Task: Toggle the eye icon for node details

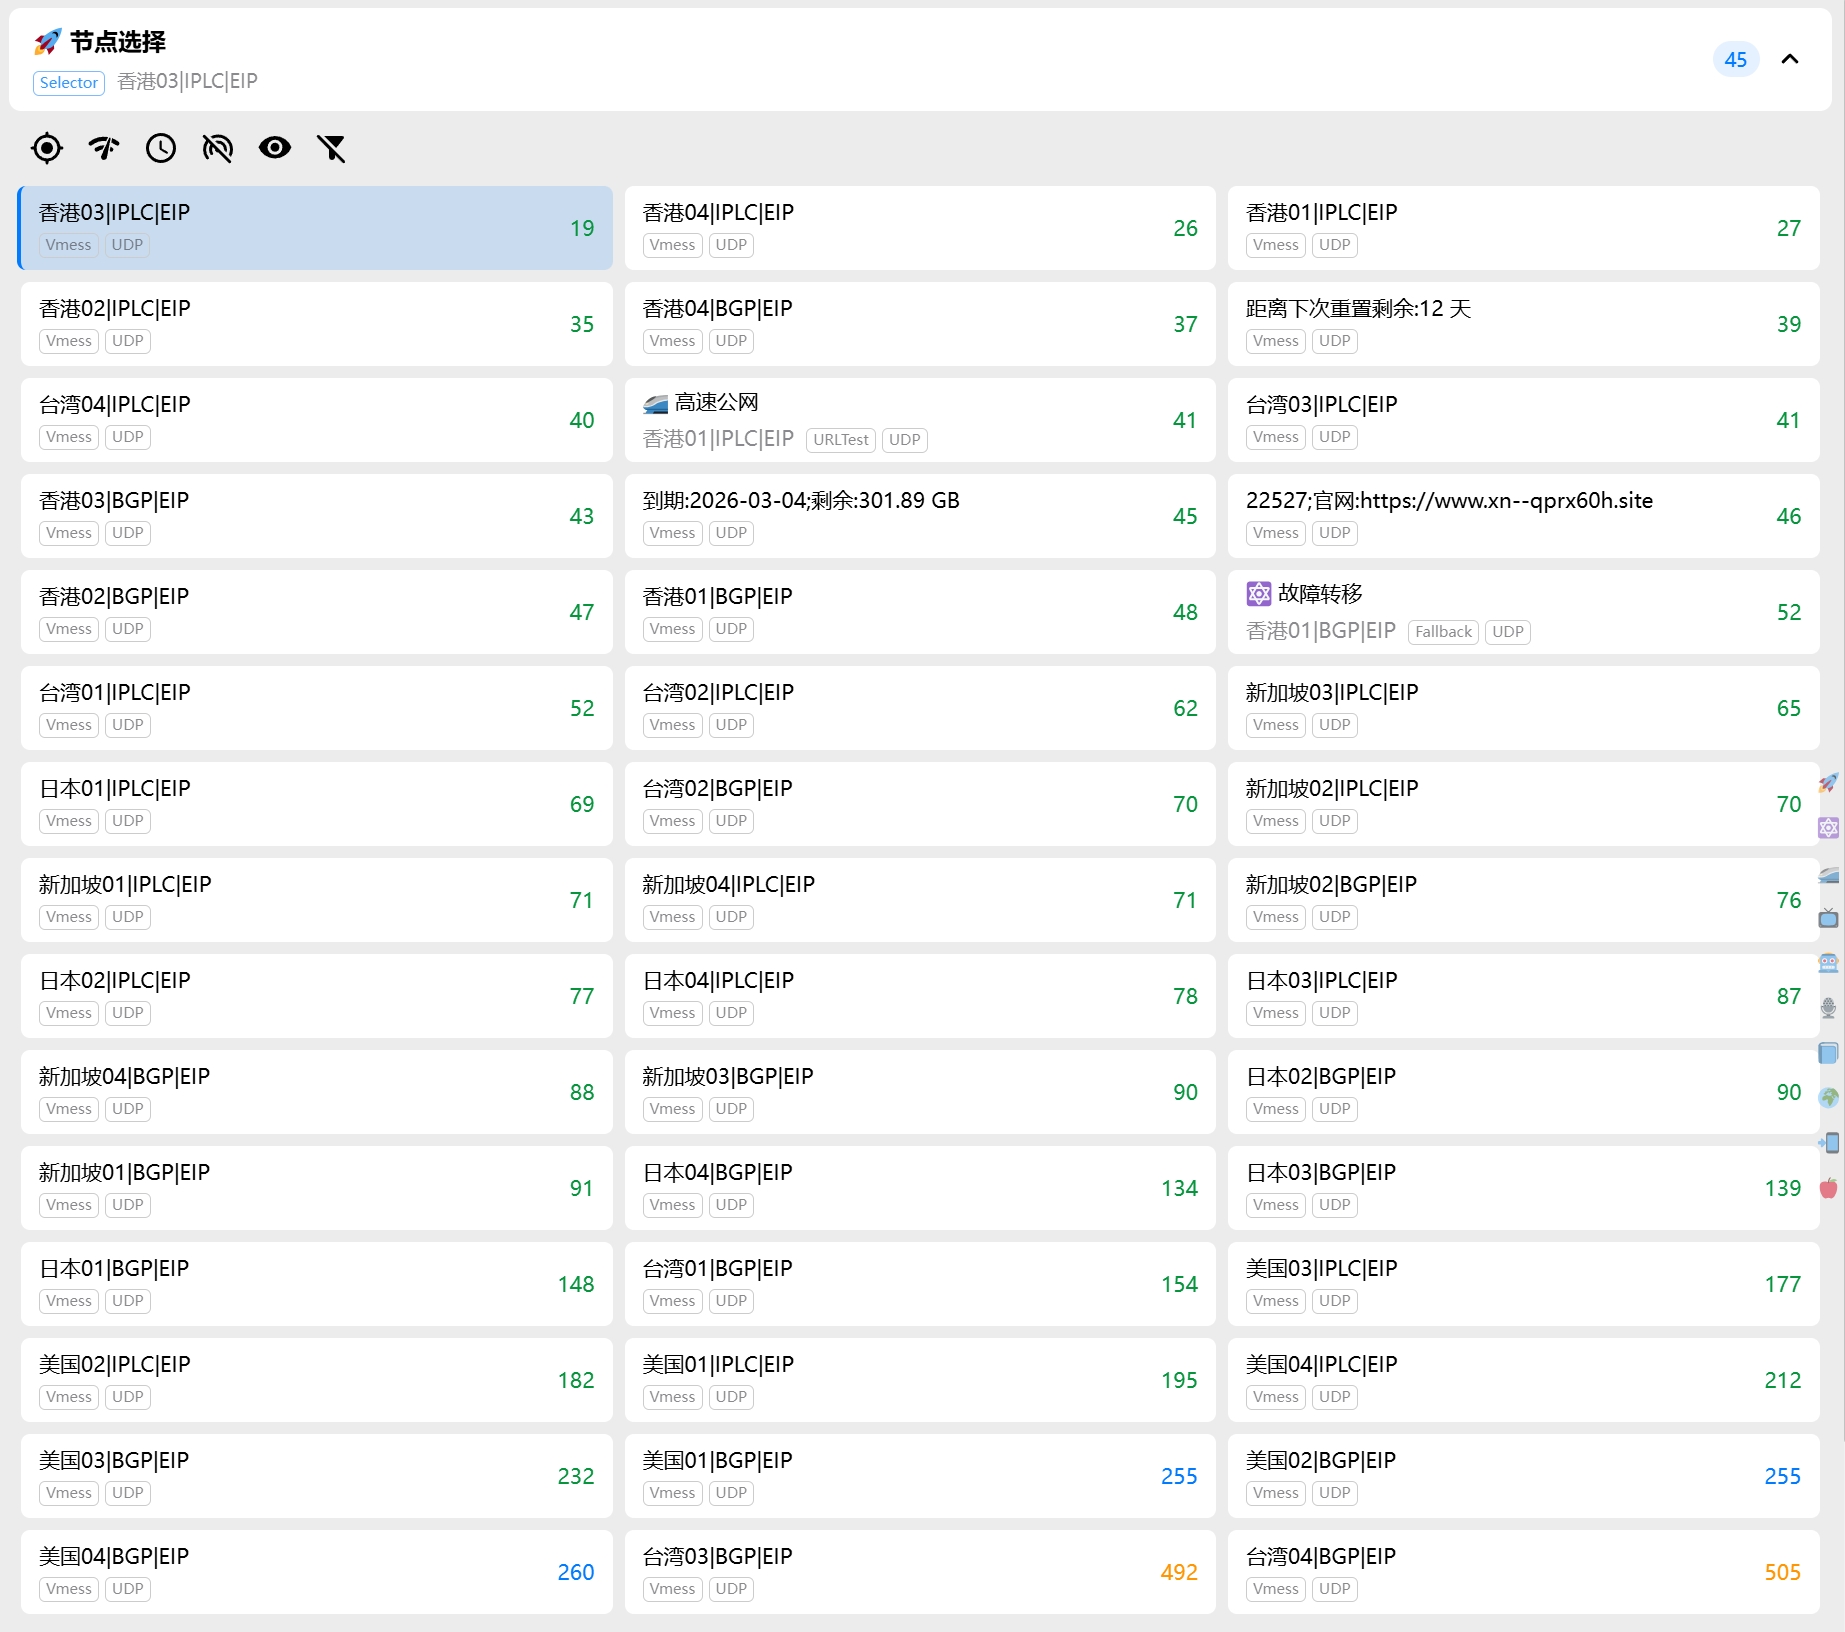Action: (x=275, y=148)
